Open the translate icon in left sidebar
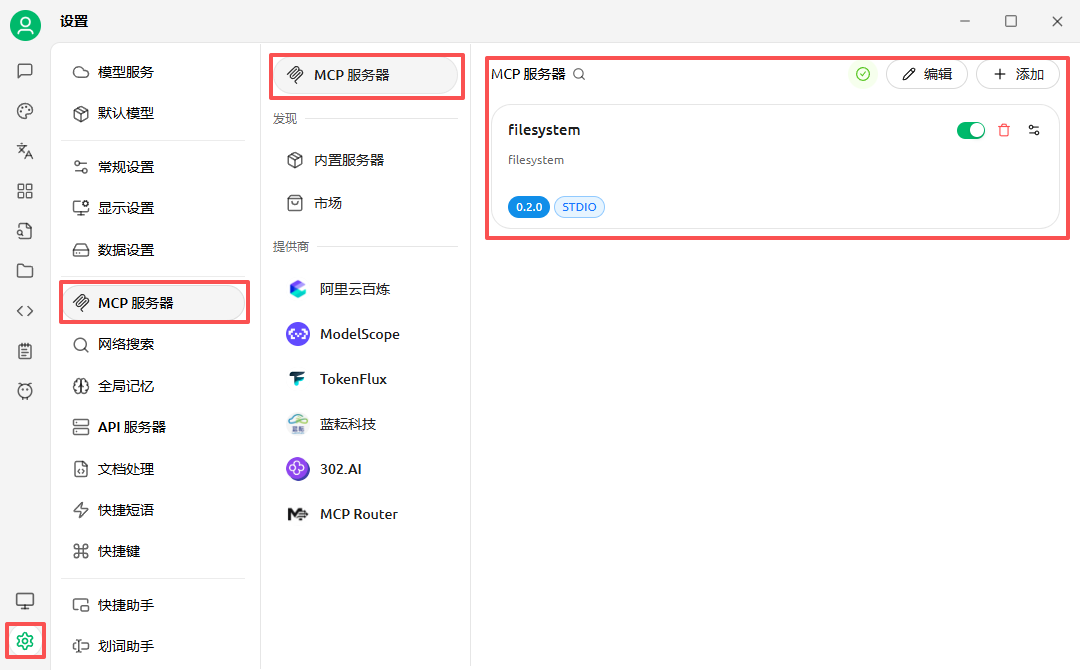The width and height of the screenshot is (1080, 670). point(25,151)
